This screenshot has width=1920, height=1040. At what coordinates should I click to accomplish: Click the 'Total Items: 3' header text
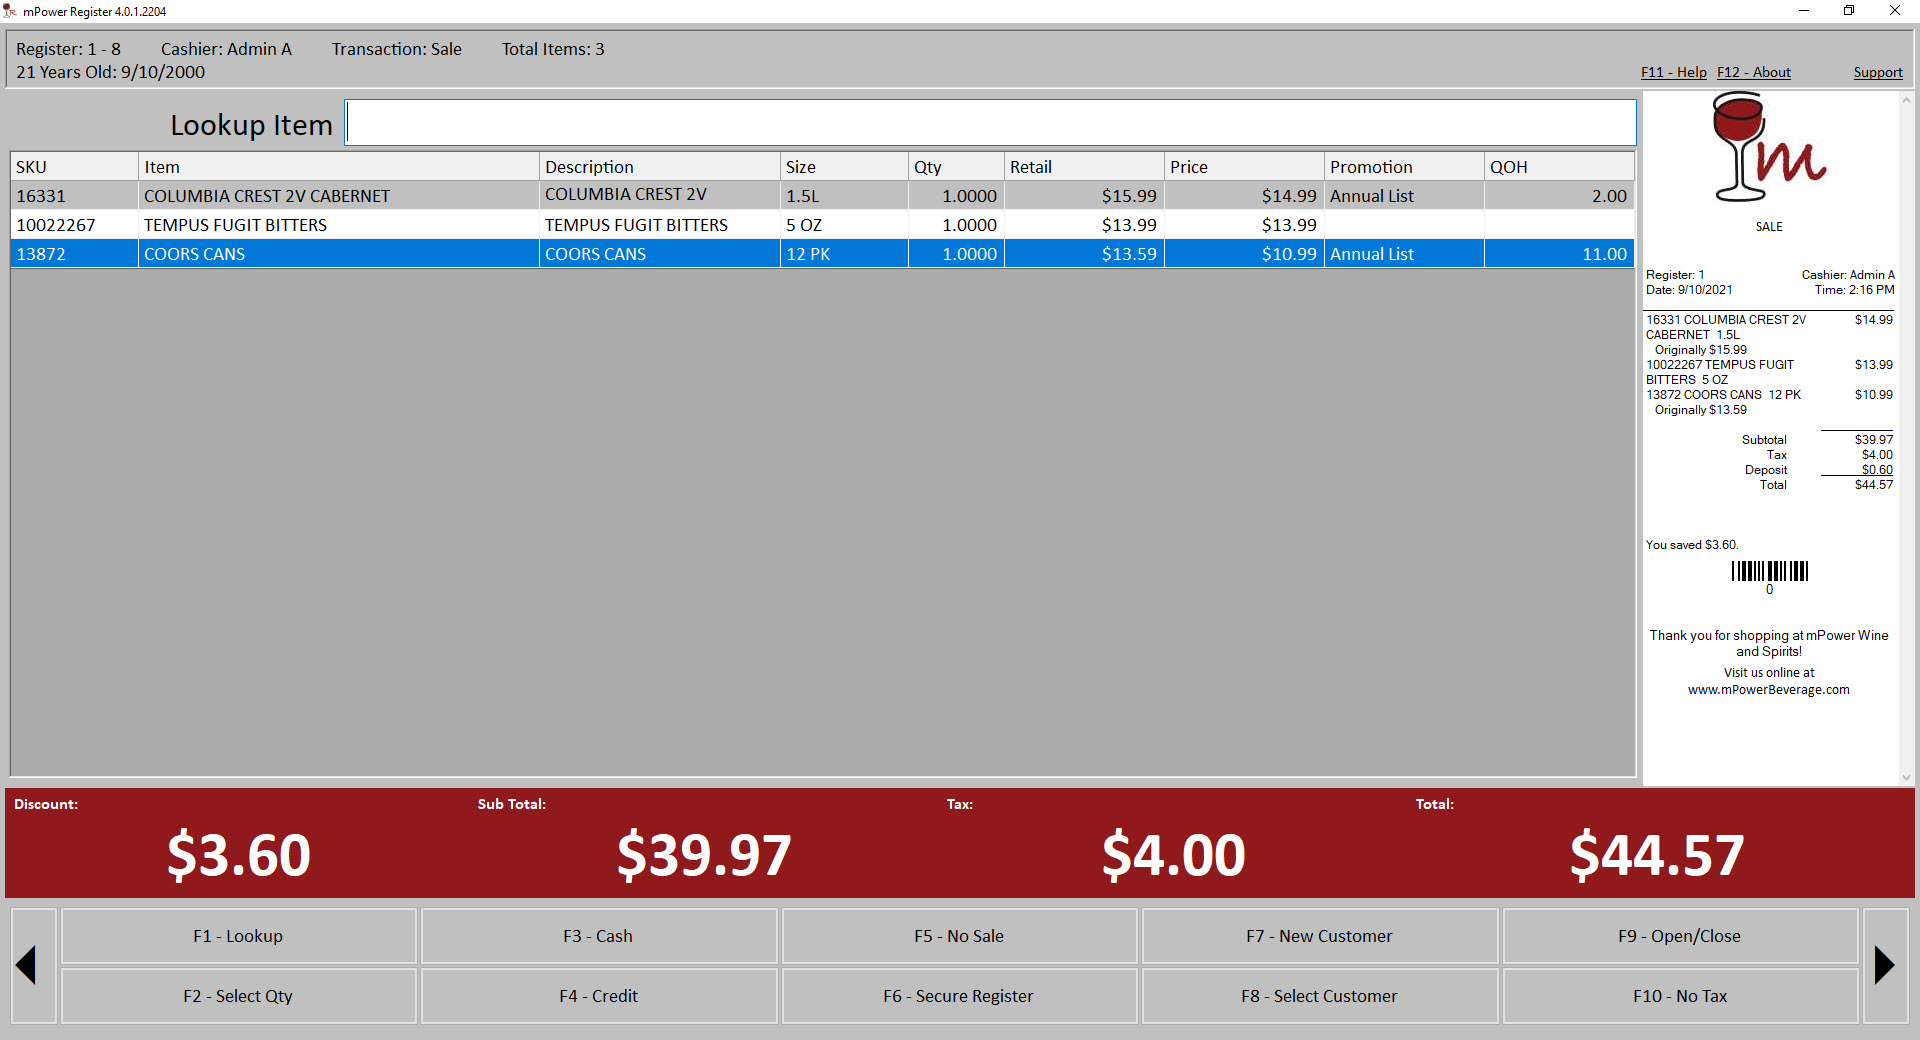pos(553,49)
